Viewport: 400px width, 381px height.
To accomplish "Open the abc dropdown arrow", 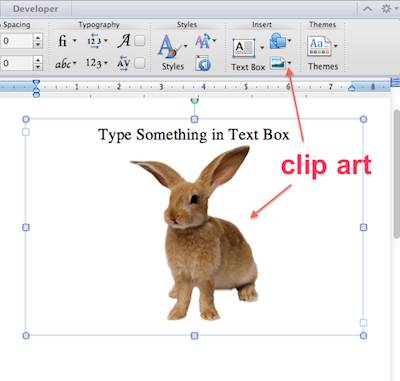I will [x=75, y=63].
